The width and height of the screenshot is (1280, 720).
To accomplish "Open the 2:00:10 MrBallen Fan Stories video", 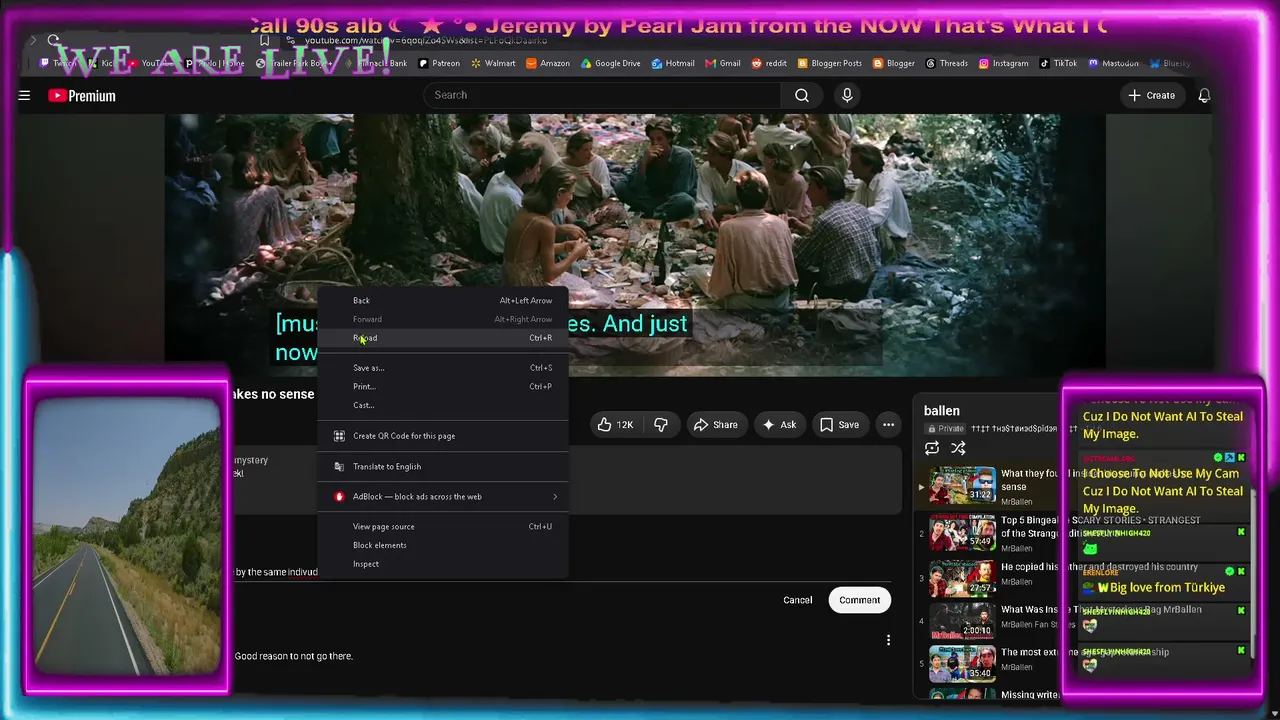I will (x=963, y=621).
